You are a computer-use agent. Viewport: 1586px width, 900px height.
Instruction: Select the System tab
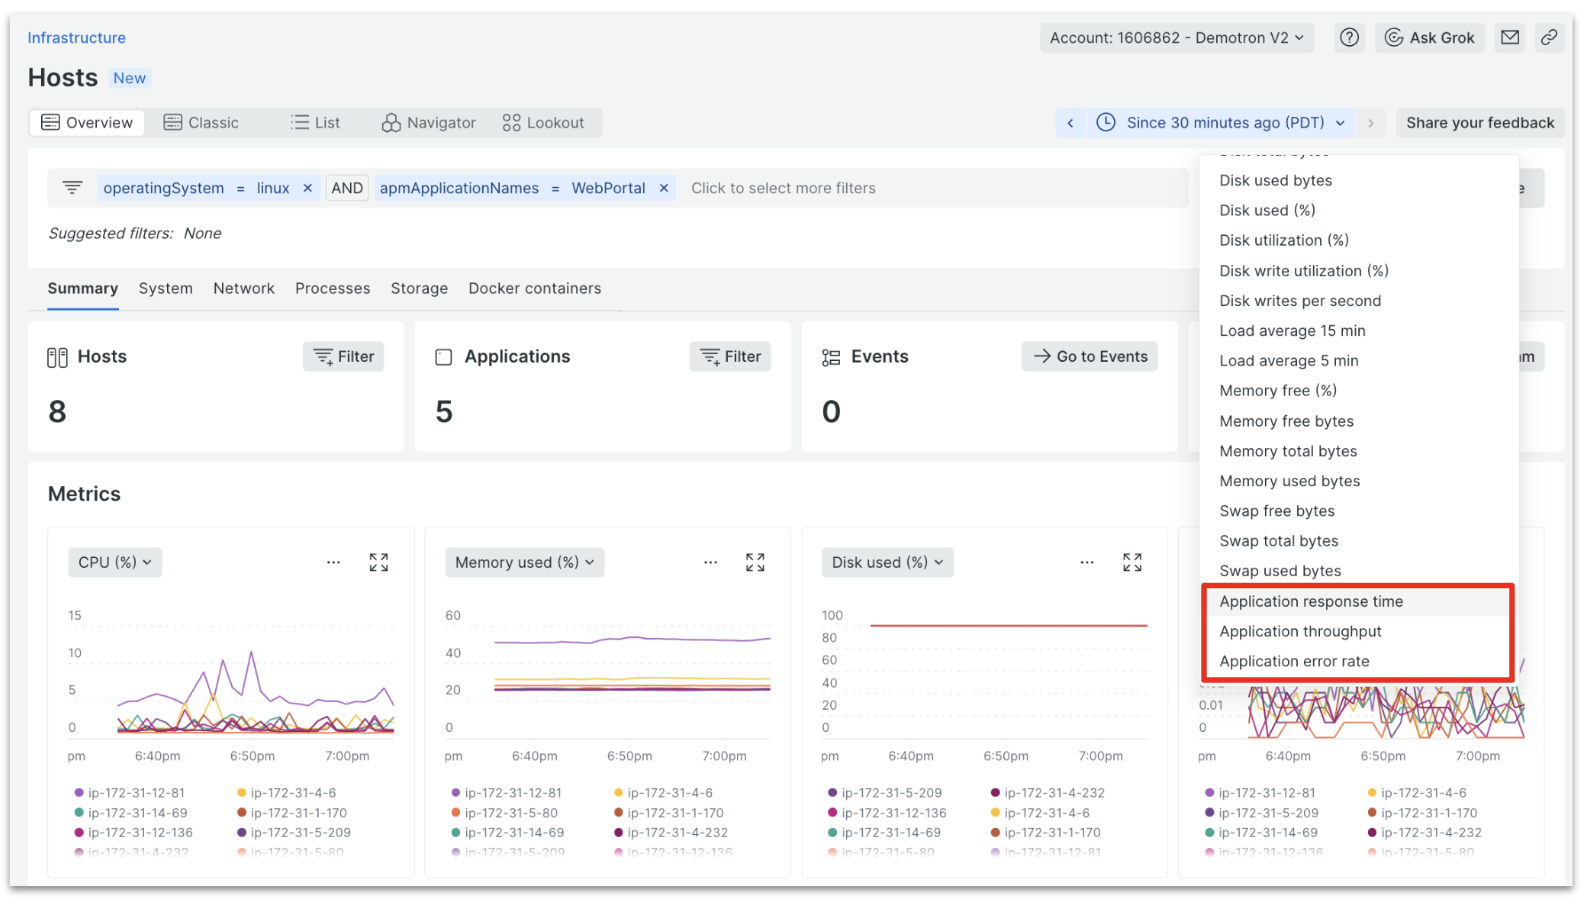coord(166,288)
